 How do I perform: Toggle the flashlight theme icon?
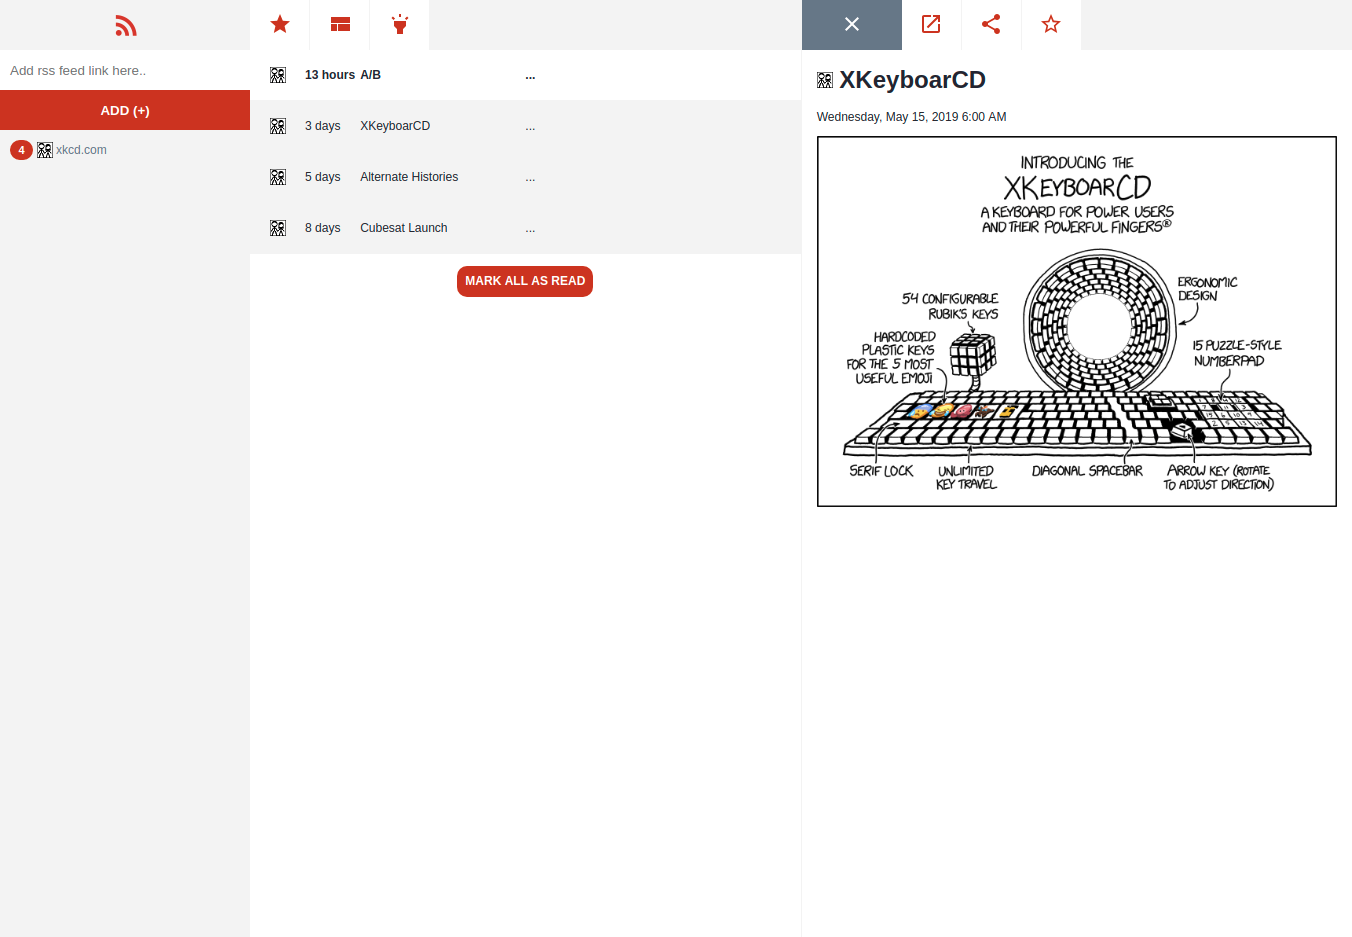click(400, 24)
